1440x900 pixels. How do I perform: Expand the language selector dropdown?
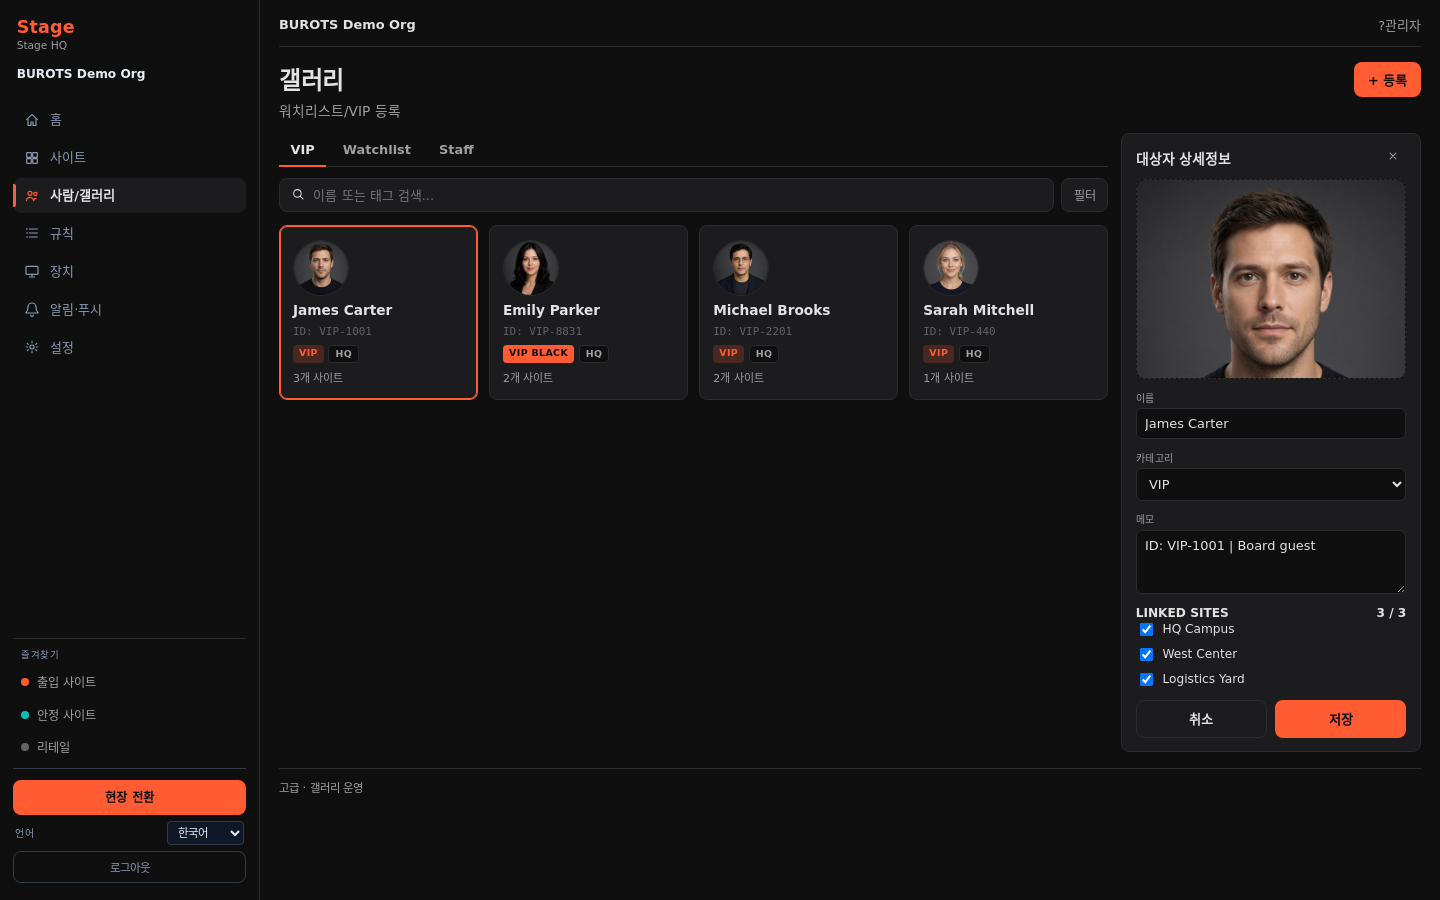(205, 833)
